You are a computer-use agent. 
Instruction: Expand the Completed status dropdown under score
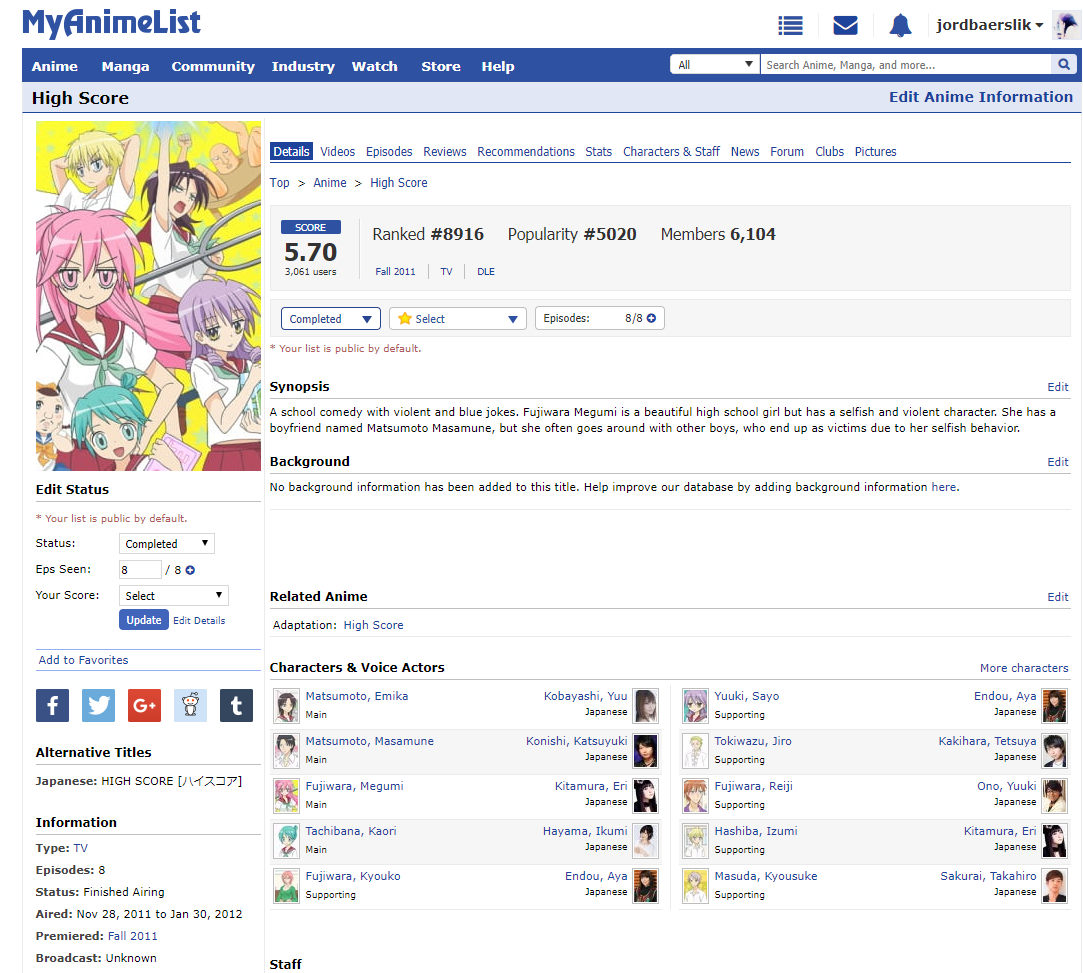click(x=331, y=318)
